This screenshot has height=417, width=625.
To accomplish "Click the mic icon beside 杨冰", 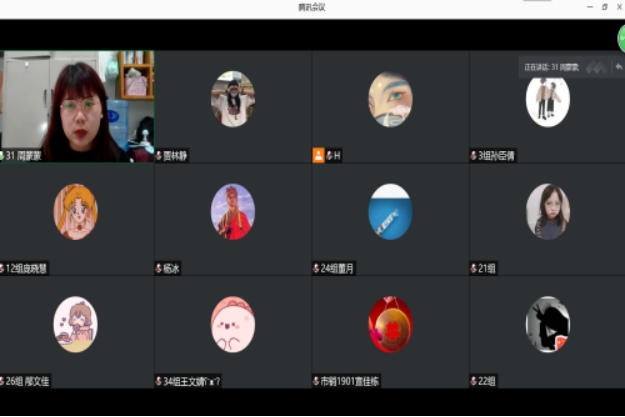I will coord(159,268).
